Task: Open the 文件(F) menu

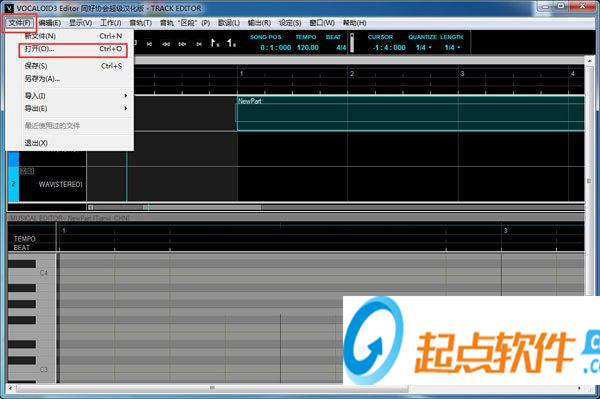Action: (19, 23)
